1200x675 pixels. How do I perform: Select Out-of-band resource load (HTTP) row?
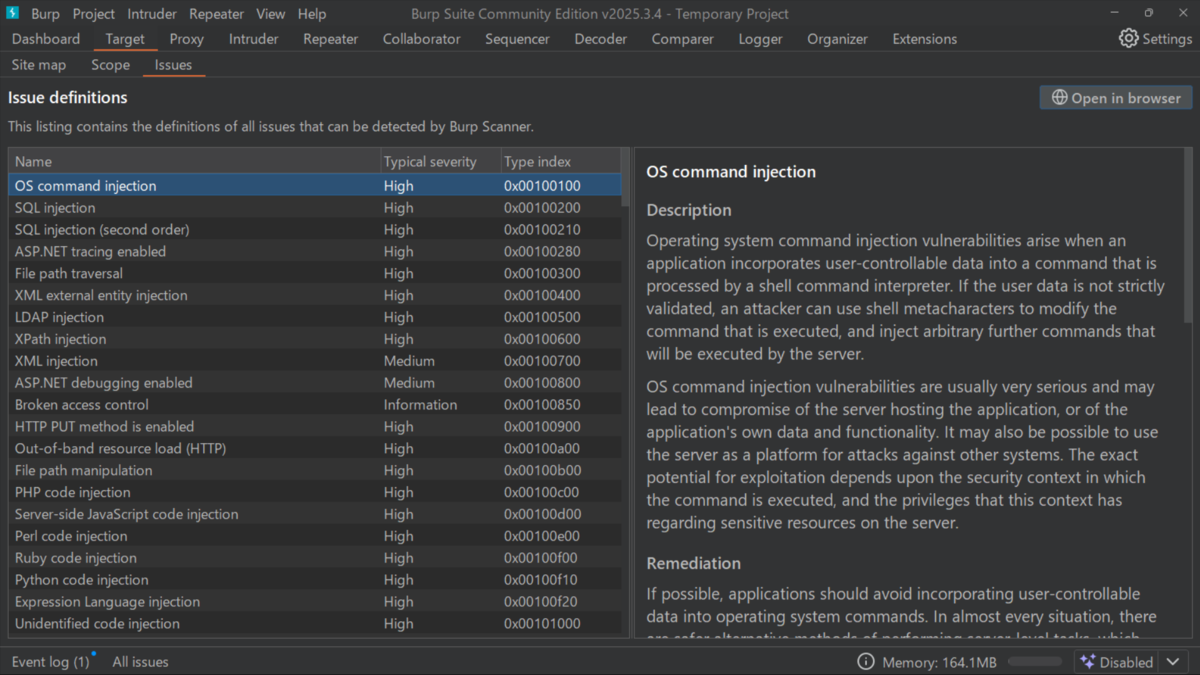[x=315, y=449]
